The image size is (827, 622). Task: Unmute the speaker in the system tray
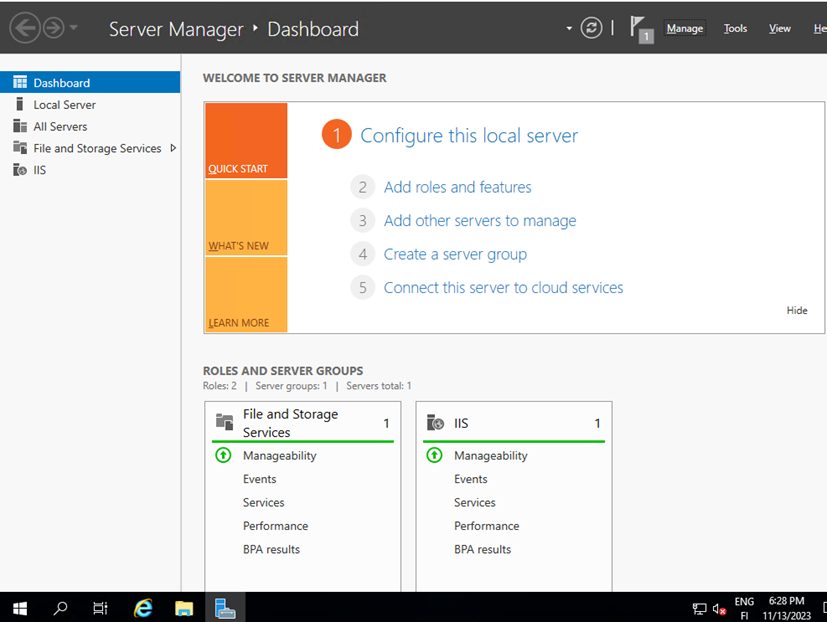(x=719, y=607)
